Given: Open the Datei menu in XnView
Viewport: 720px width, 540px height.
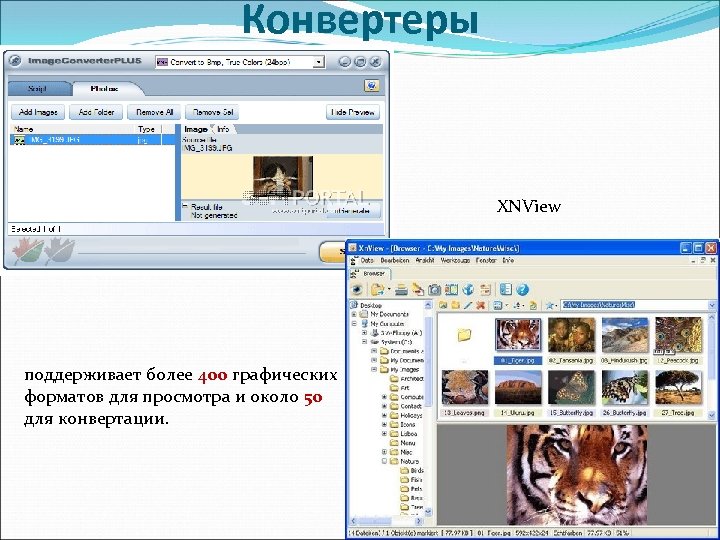Looking at the screenshot, I should [367, 260].
